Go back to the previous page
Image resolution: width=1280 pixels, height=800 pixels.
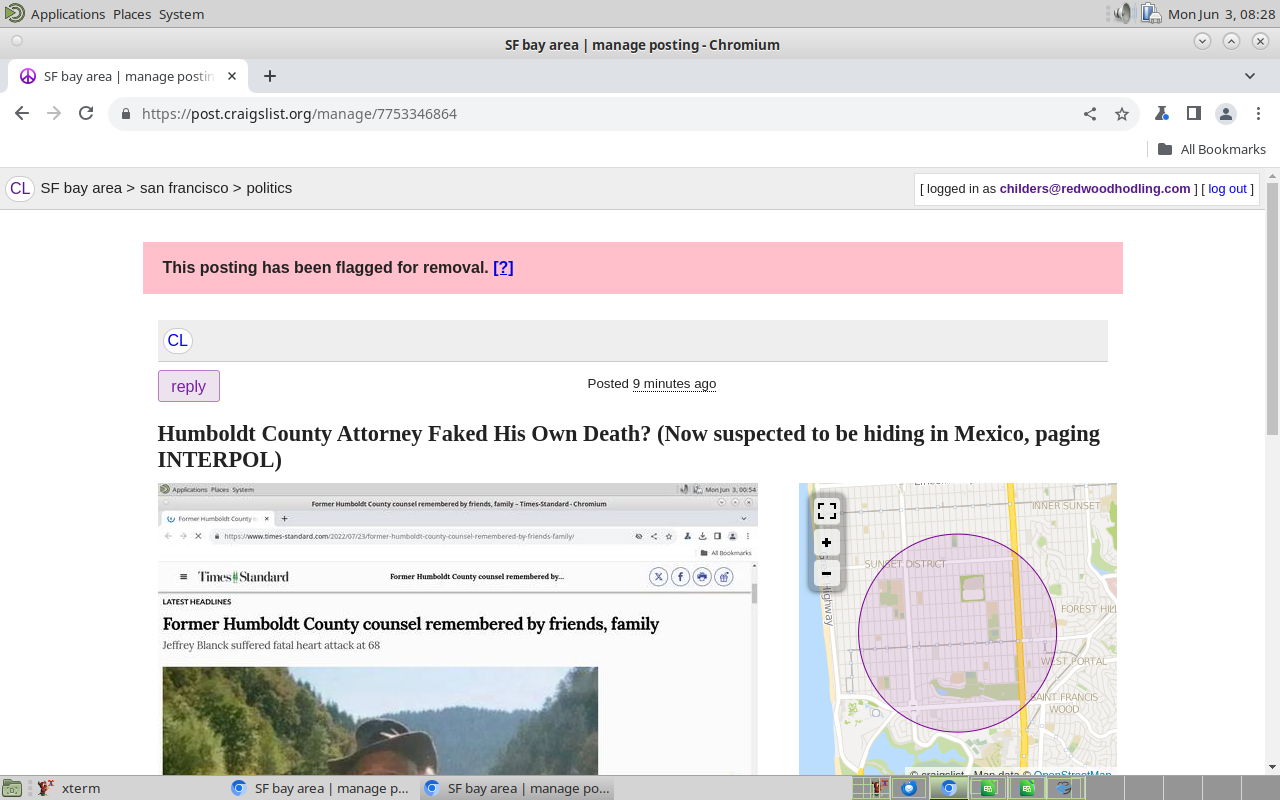coord(22,114)
